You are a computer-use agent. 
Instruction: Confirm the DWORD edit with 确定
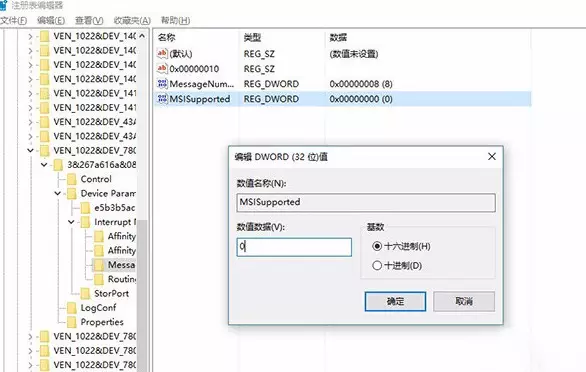pyautogui.click(x=395, y=301)
